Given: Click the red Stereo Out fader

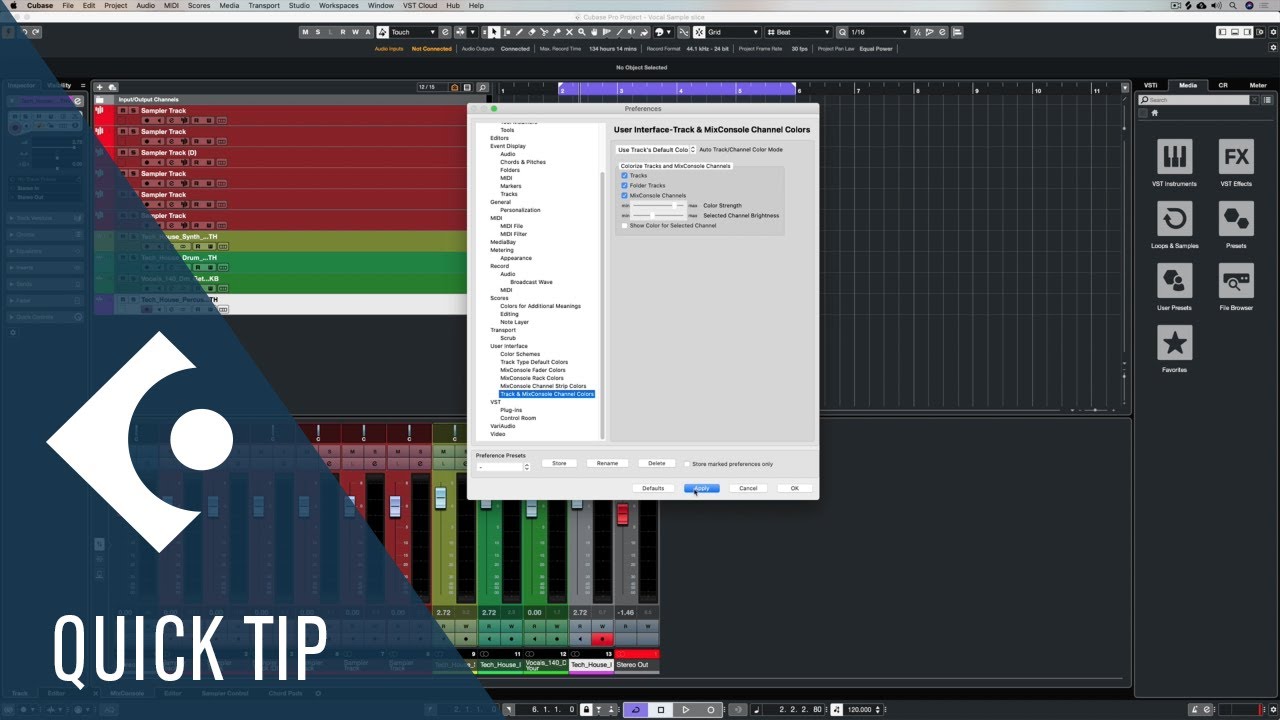Looking at the screenshot, I should point(622,514).
